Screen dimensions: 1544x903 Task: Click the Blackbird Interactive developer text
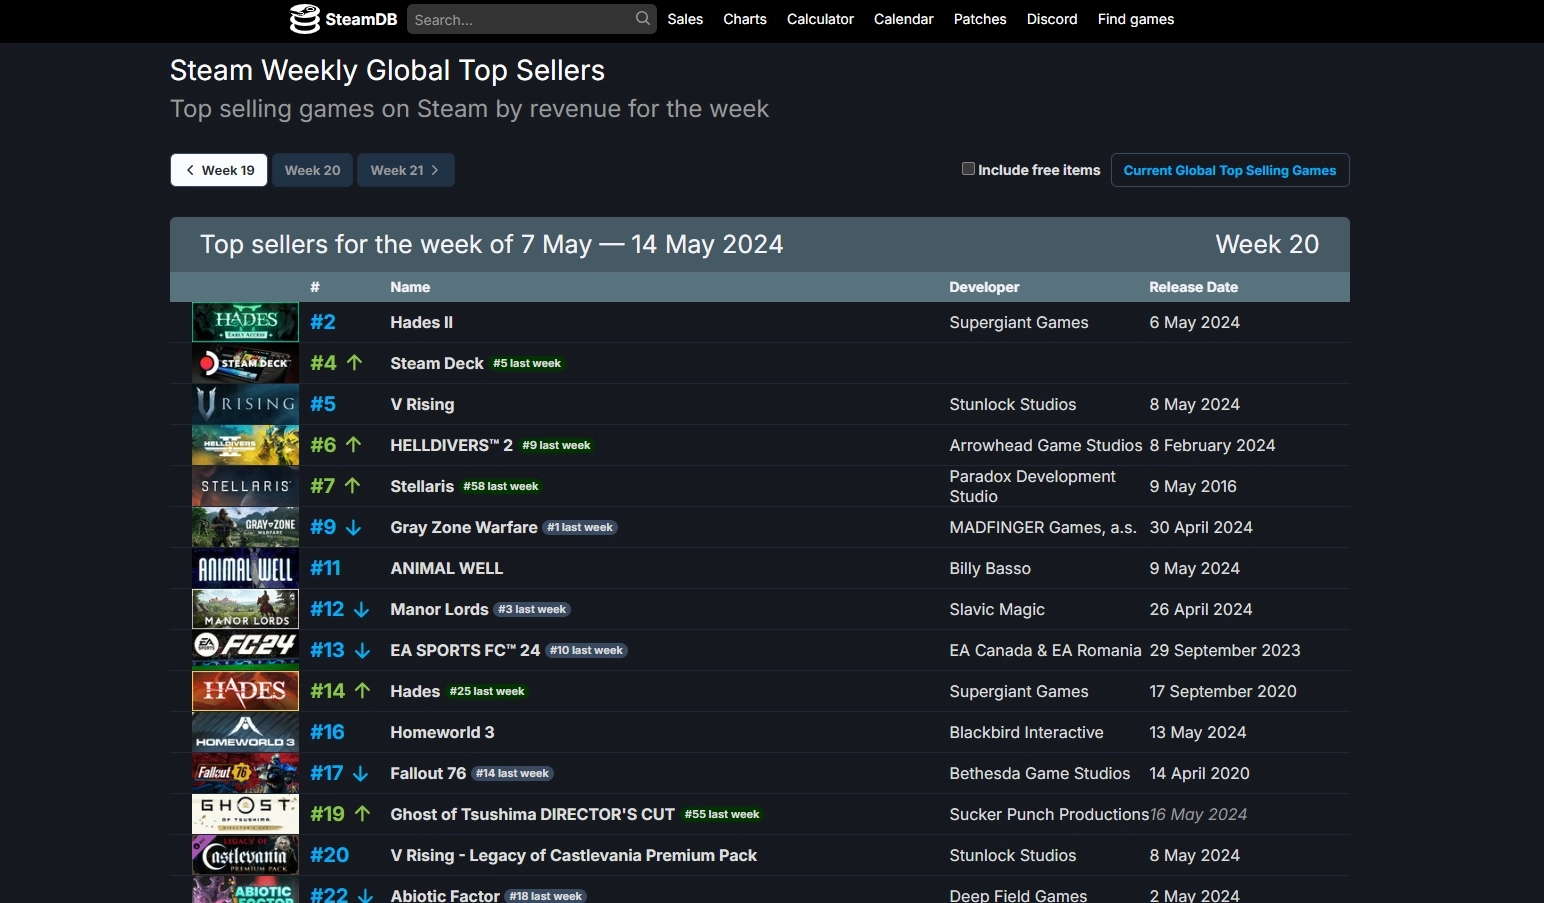[1026, 732]
